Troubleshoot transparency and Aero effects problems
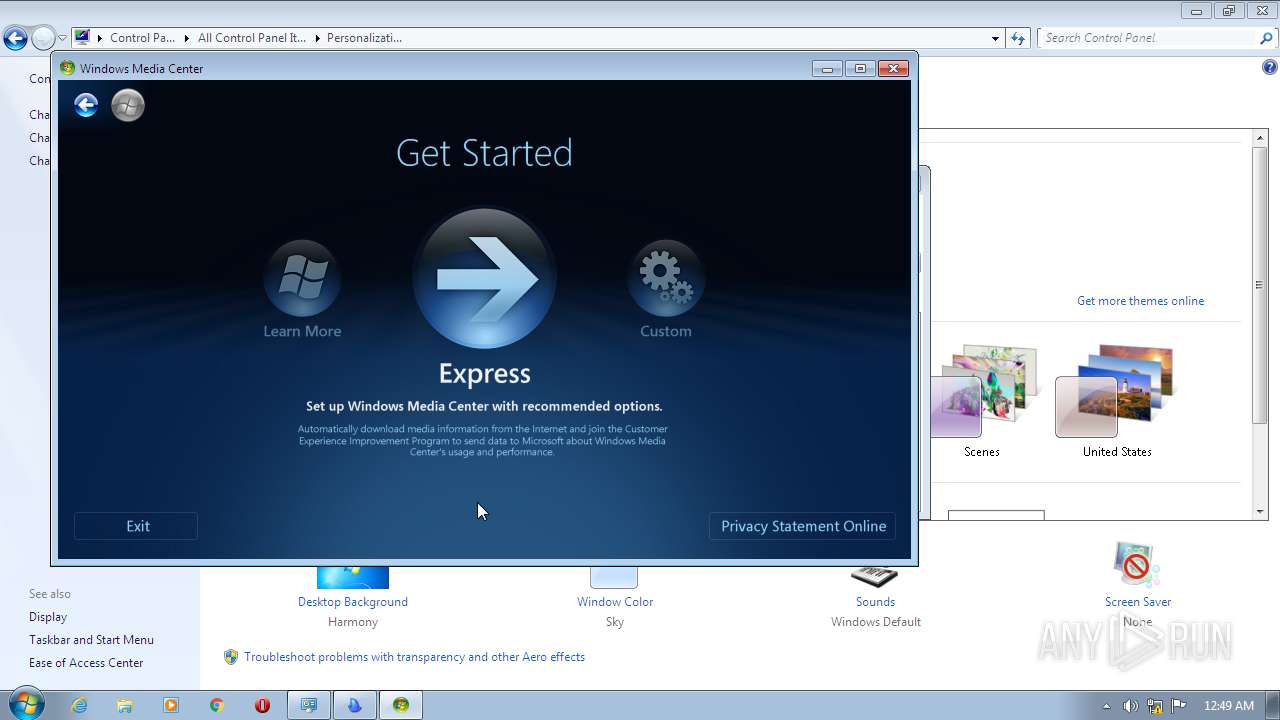 (x=414, y=657)
